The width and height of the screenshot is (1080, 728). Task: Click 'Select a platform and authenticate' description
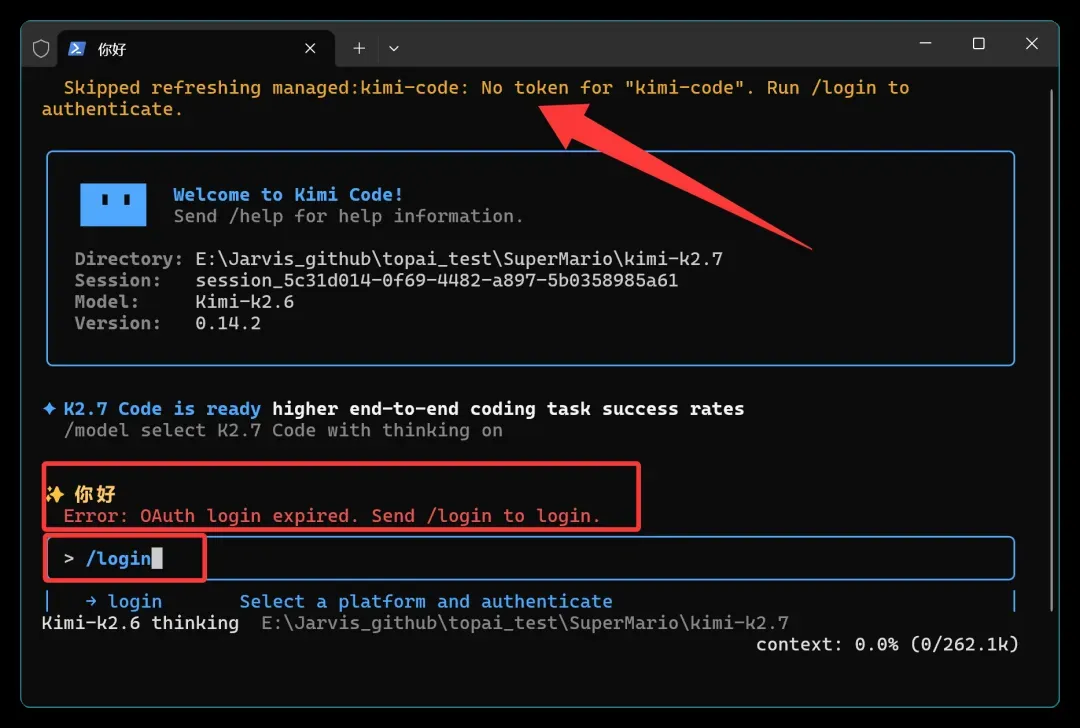[x=426, y=601]
